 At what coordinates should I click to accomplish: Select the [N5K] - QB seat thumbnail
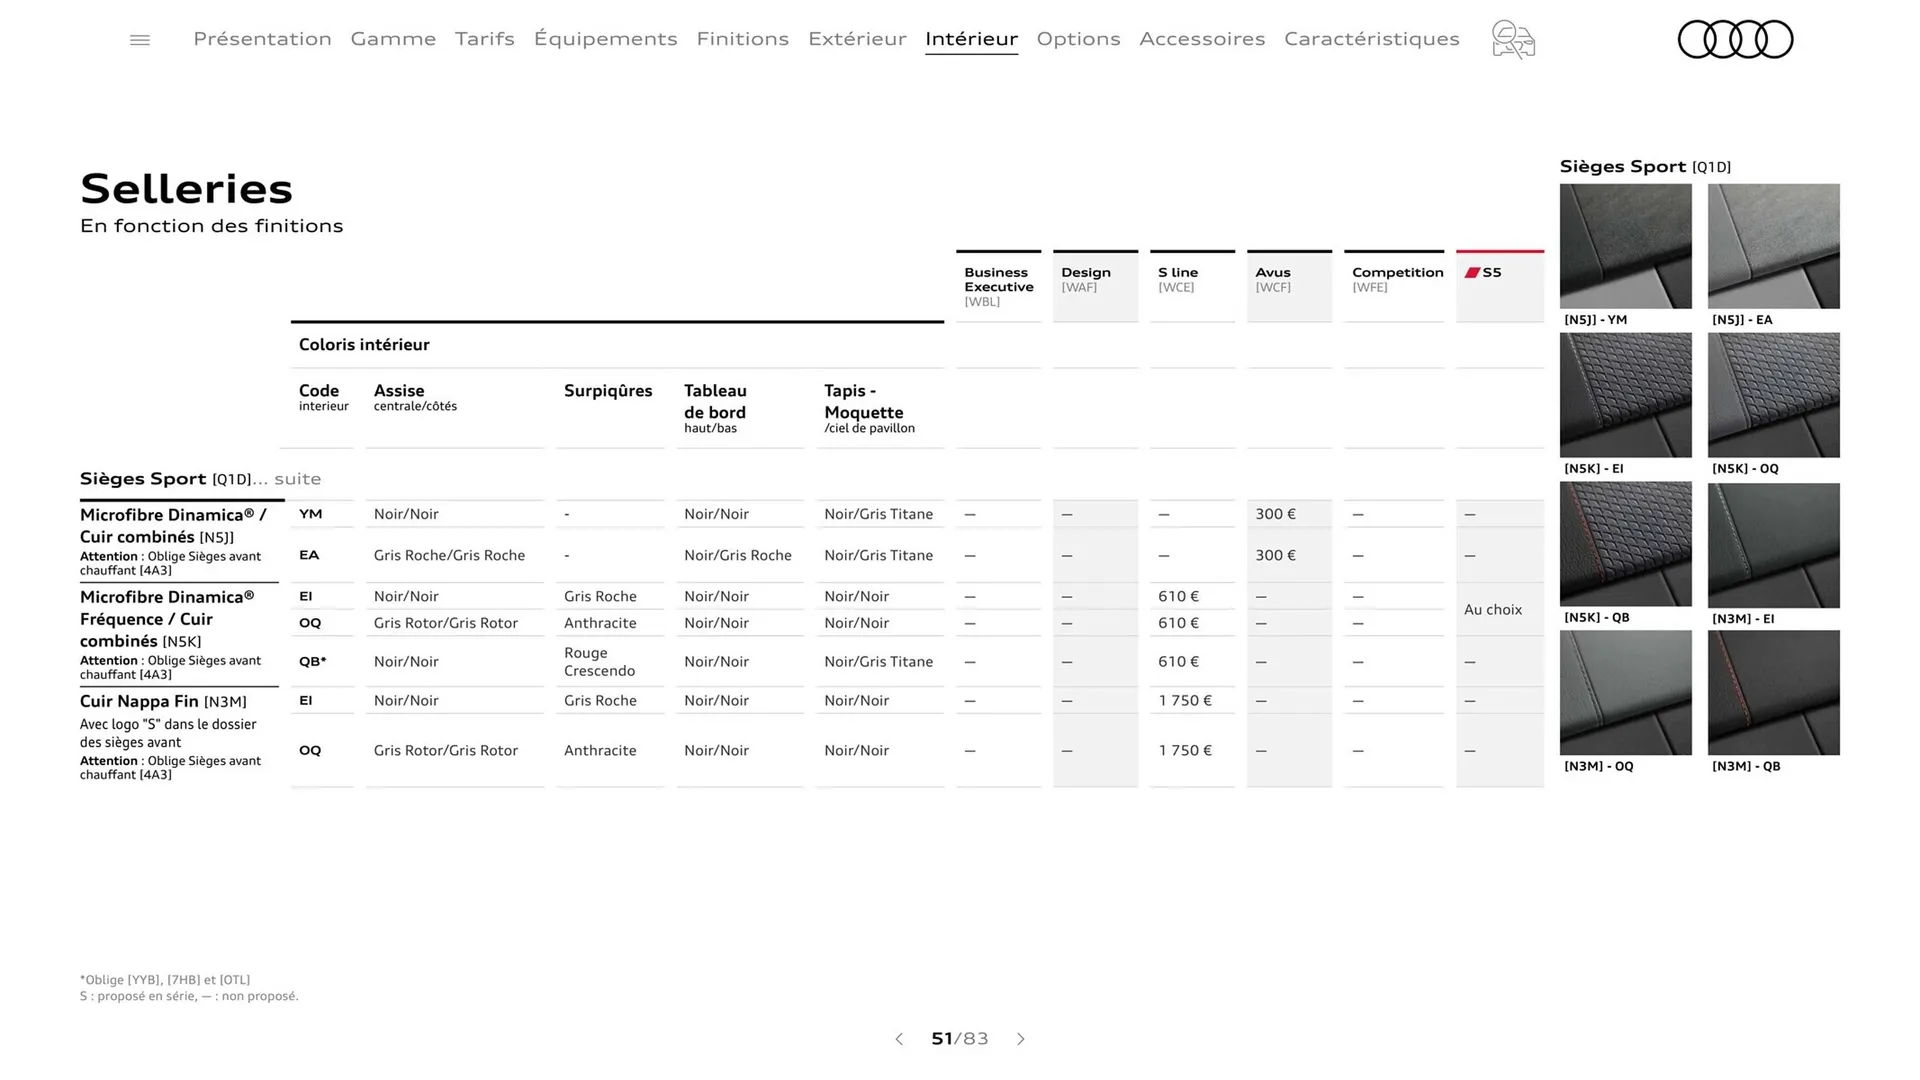[x=1626, y=544]
